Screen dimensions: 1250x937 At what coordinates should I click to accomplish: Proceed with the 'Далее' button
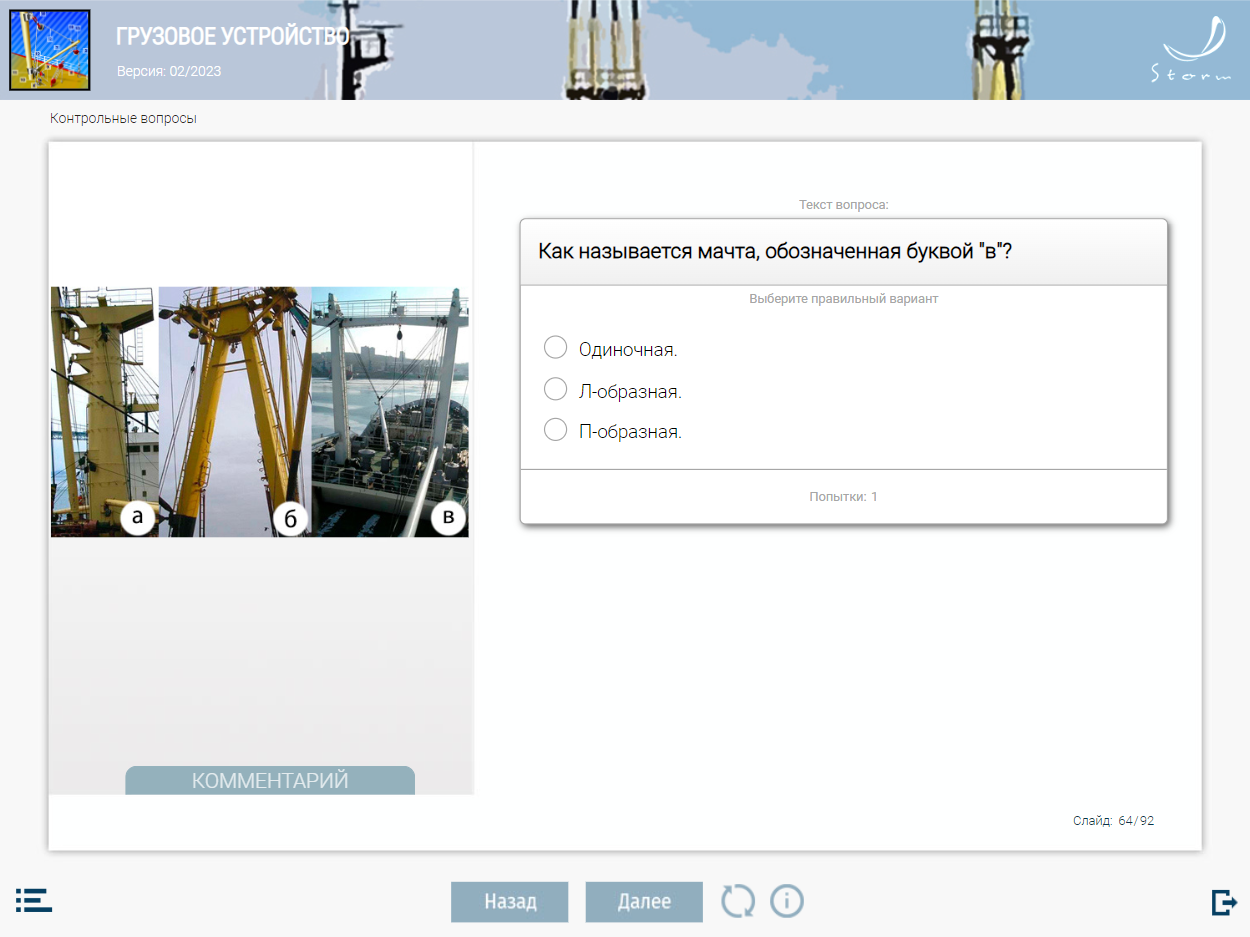coord(644,902)
